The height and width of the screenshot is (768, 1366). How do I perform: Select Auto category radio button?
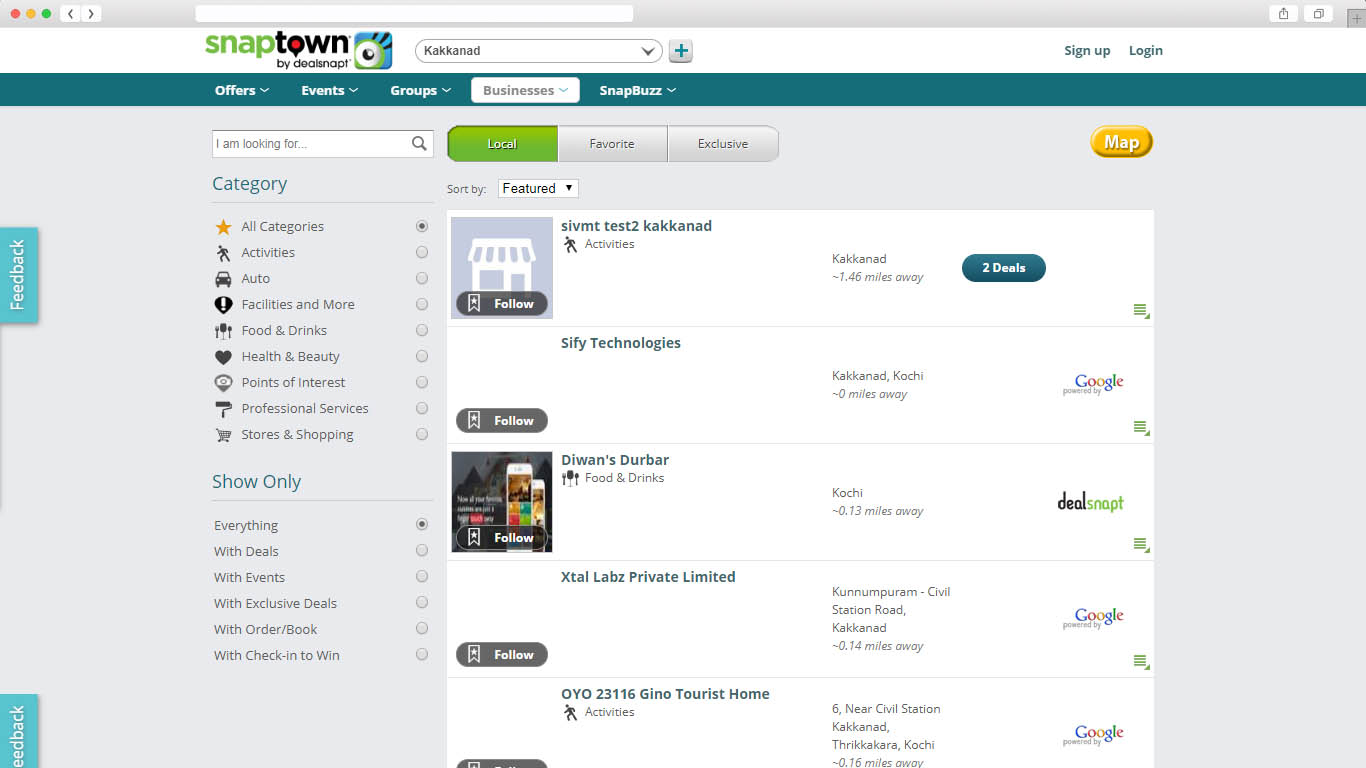[x=422, y=279]
